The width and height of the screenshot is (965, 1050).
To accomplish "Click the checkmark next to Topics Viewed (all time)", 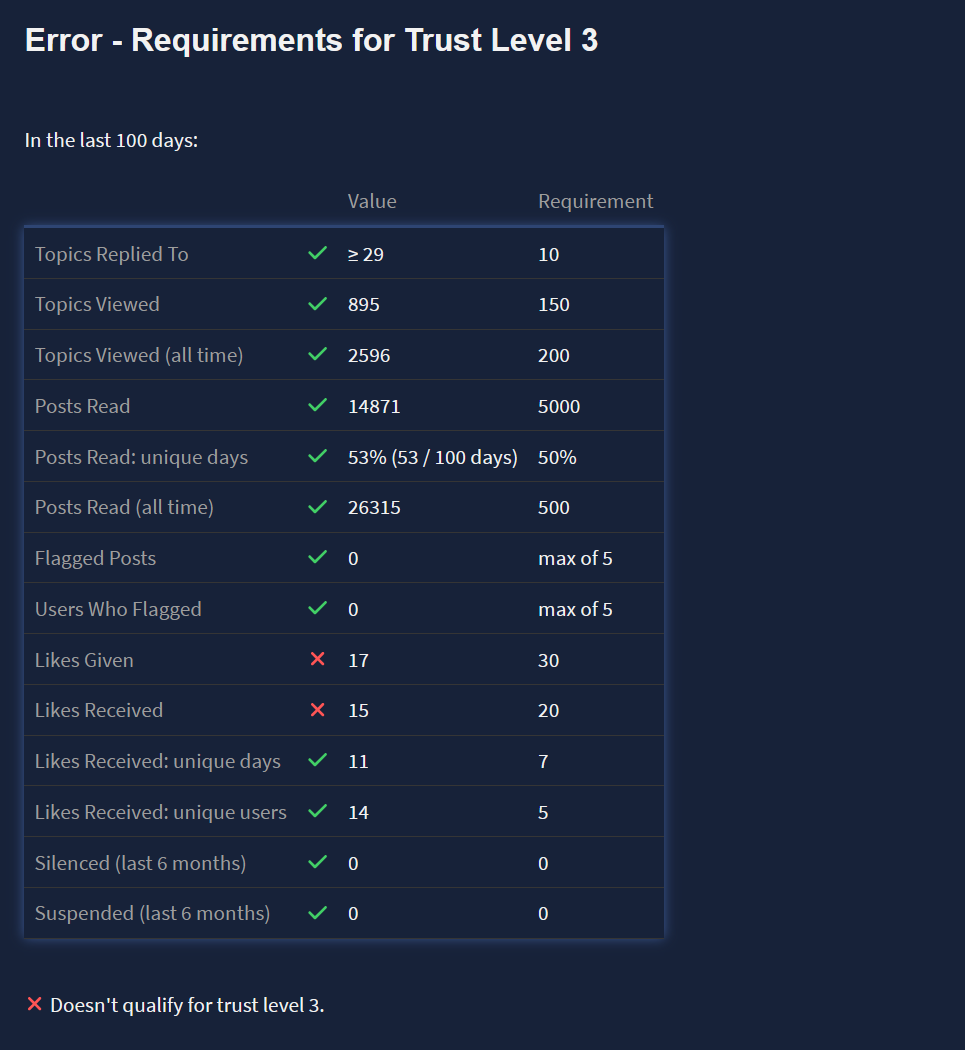I will pyautogui.click(x=317, y=355).
